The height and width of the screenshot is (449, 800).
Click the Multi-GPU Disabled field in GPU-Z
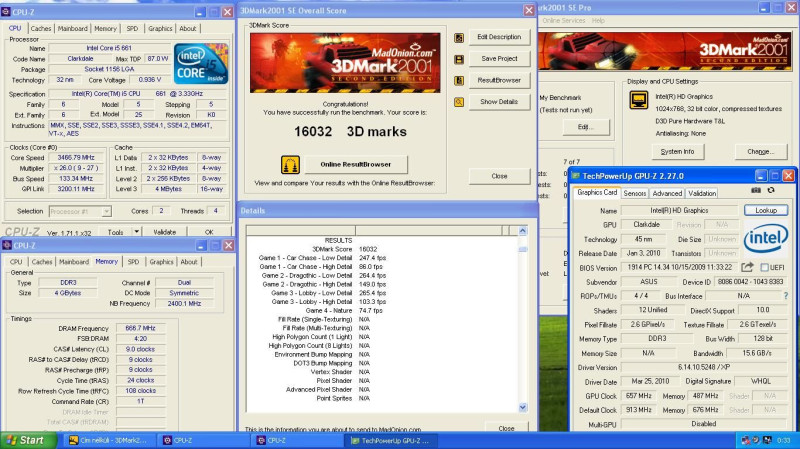tap(704, 424)
